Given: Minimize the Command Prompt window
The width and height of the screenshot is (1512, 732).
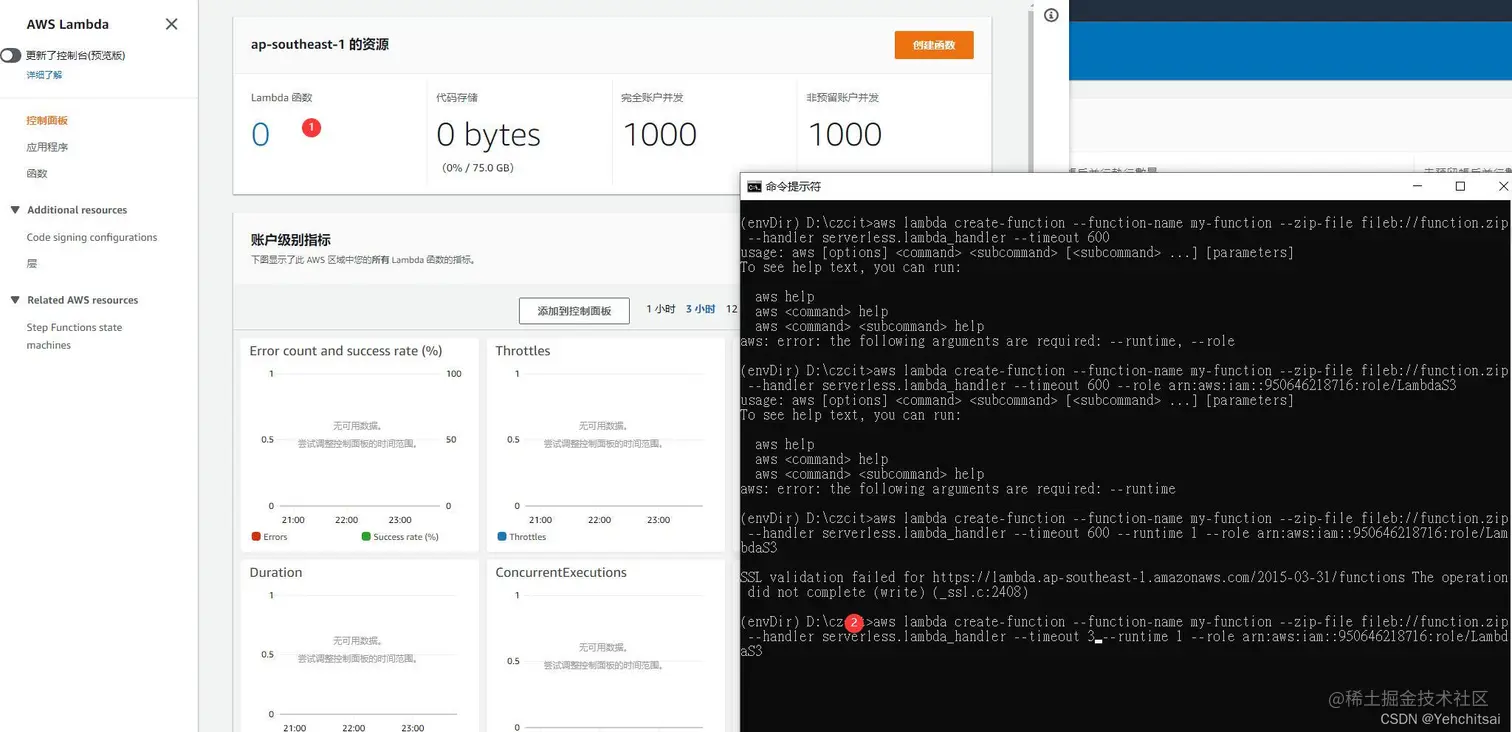Looking at the screenshot, I should [1418, 186].
